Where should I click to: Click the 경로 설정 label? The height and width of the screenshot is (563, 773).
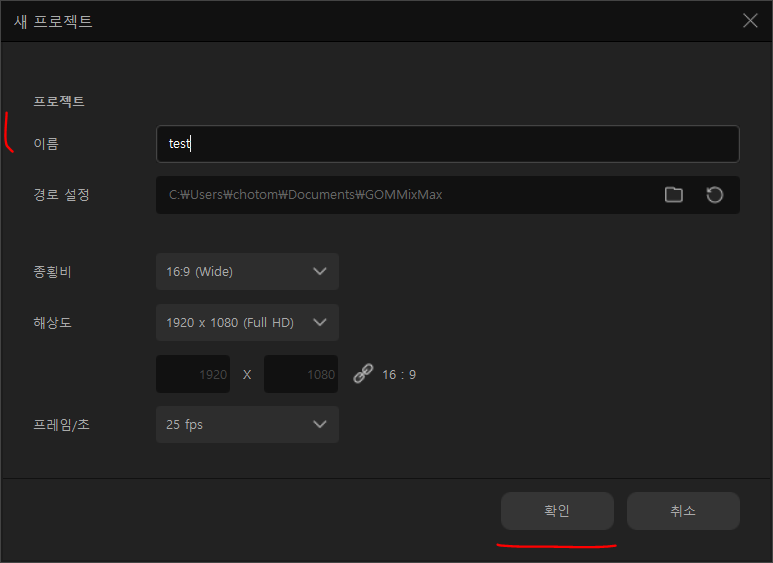click(61, 195)
